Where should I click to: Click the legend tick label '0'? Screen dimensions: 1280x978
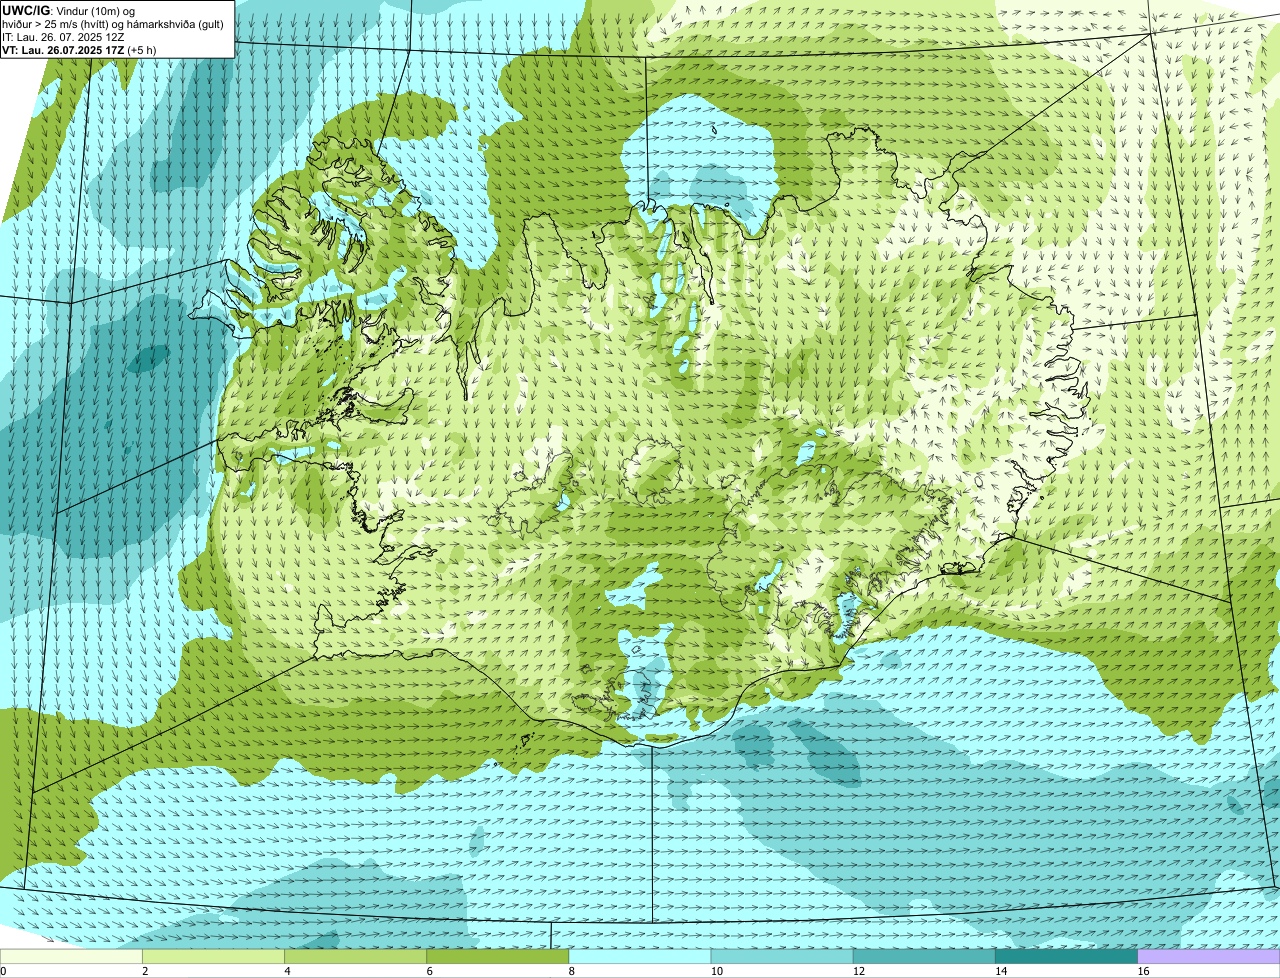tap(3, 971)
